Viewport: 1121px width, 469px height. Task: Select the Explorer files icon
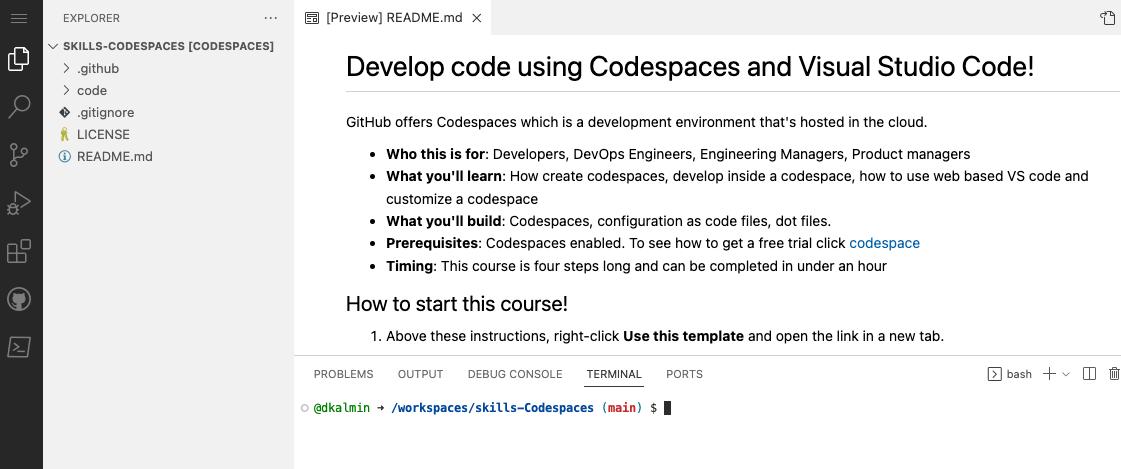tap(19, 59)
